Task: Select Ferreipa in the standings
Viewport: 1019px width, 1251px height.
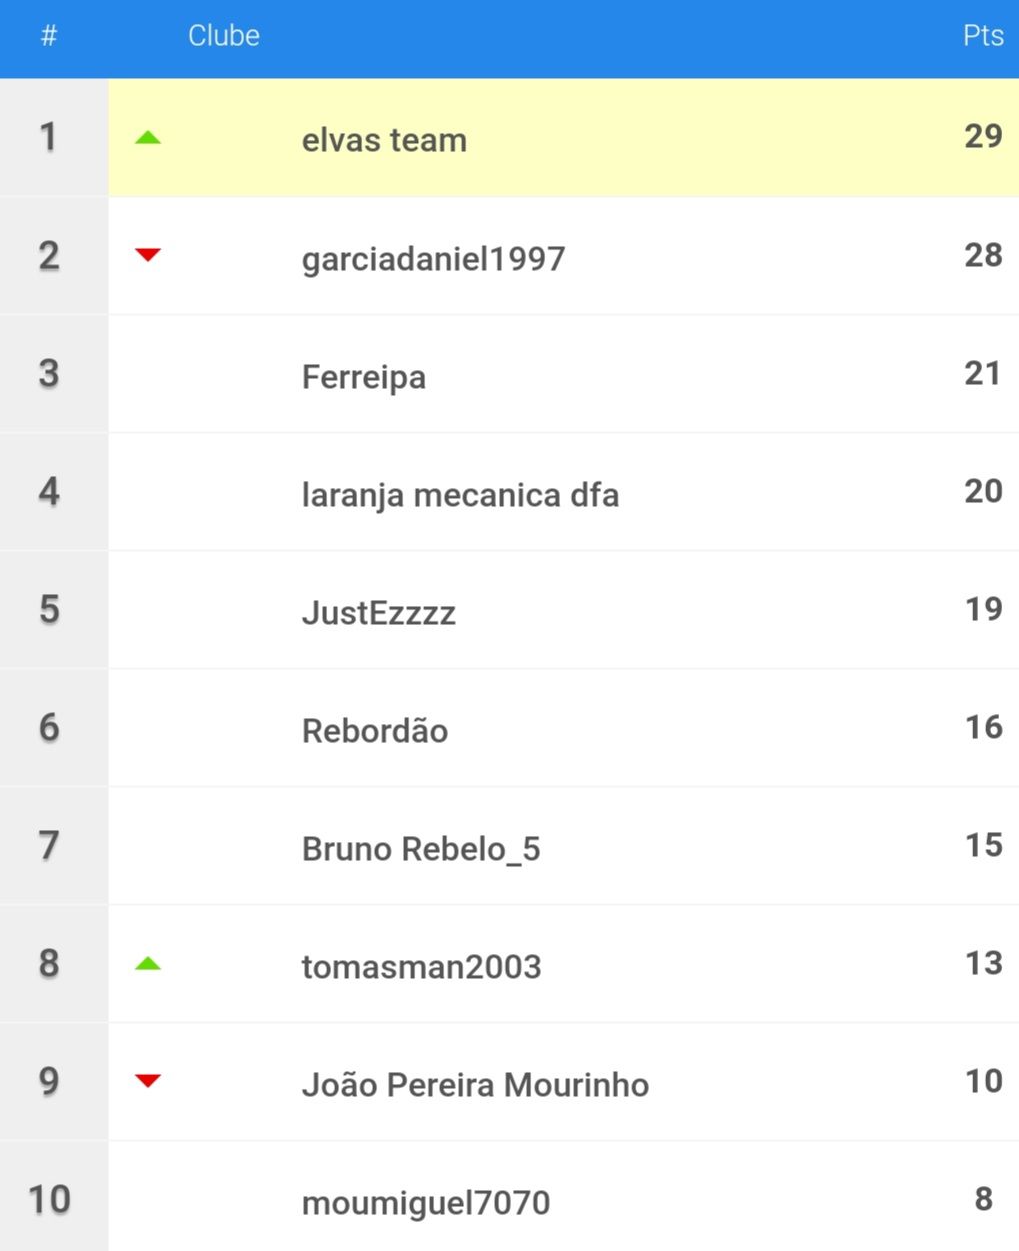Action: tap(364, 378)
